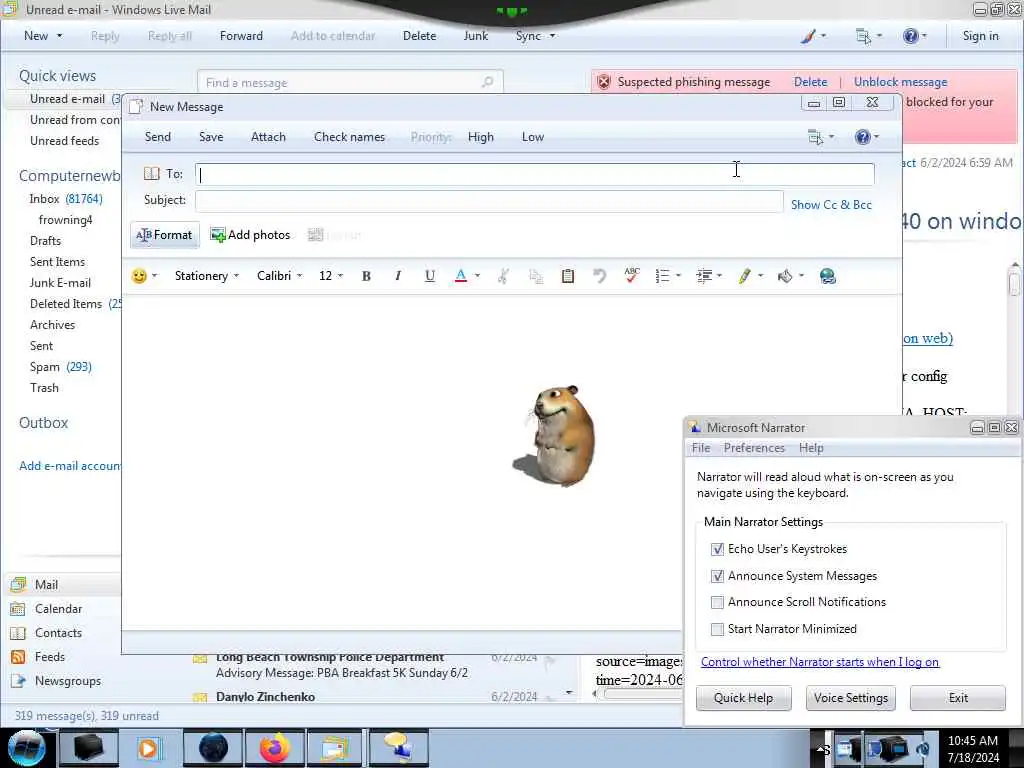Click in the To address field
Screen dimensions: 1024x768
pyautogui.click(x=535, y=174)
